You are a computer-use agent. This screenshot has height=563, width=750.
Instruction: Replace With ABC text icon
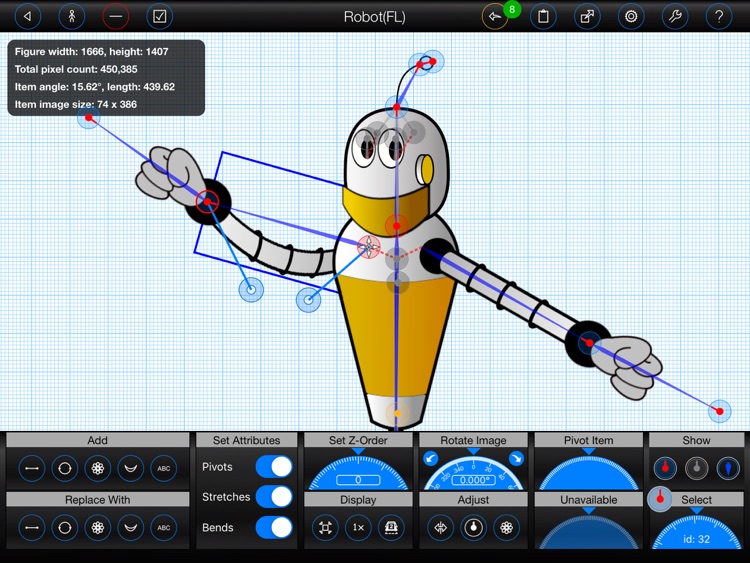pos(164,528)
